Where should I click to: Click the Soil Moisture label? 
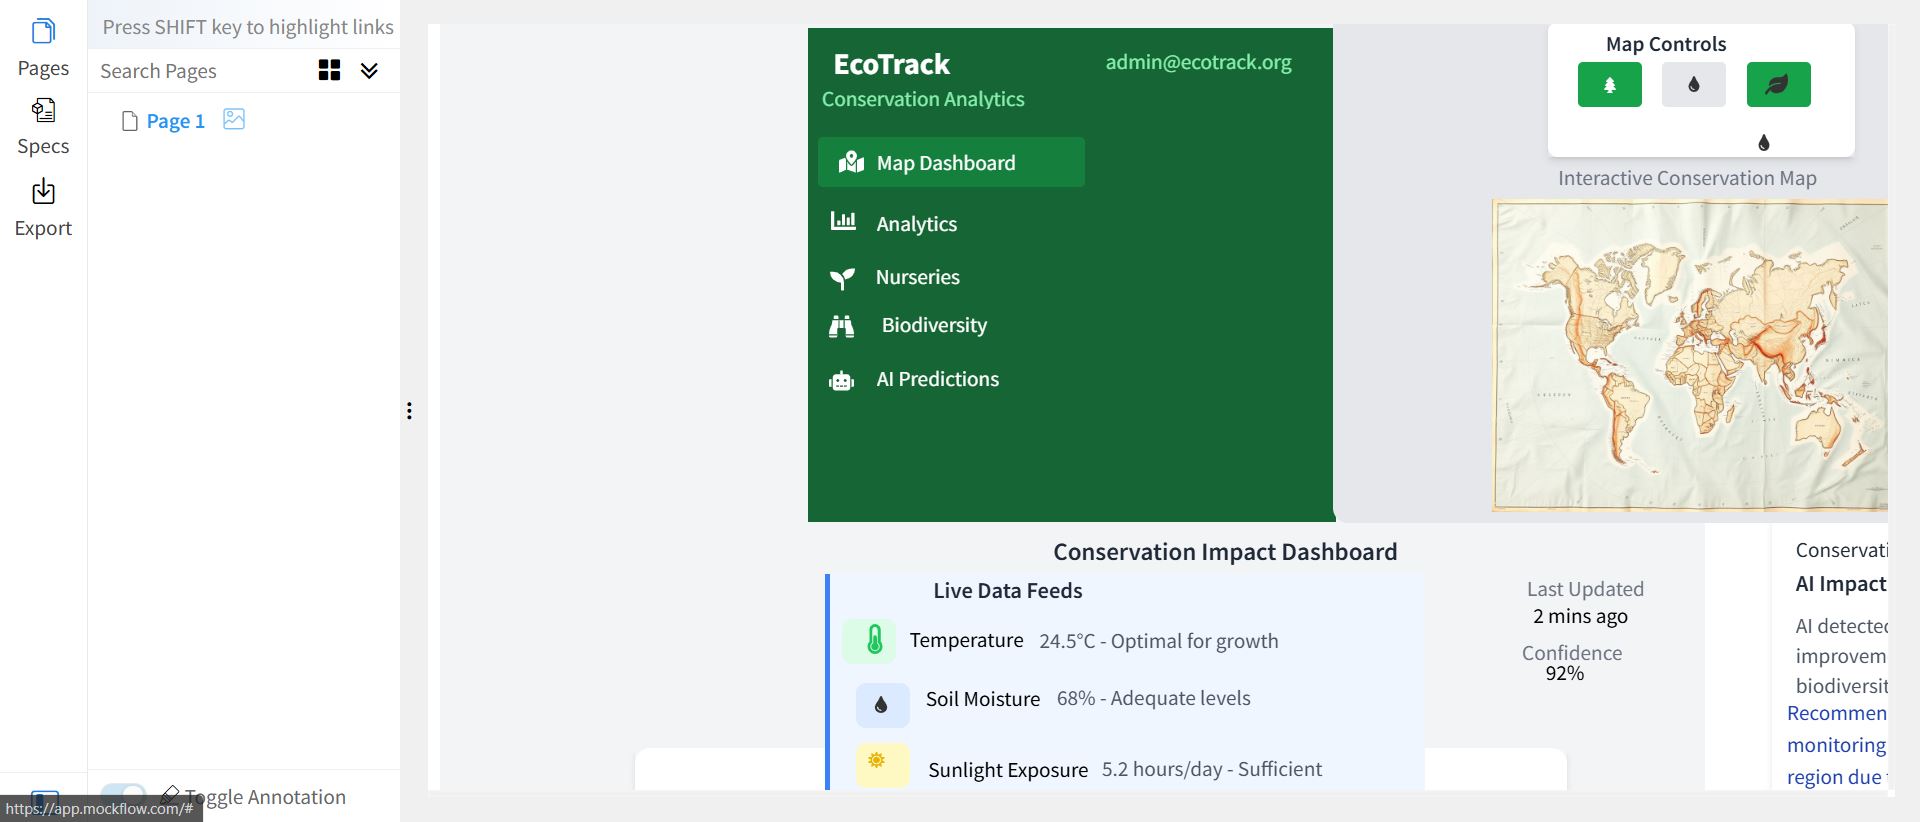[x=982, y=699]
